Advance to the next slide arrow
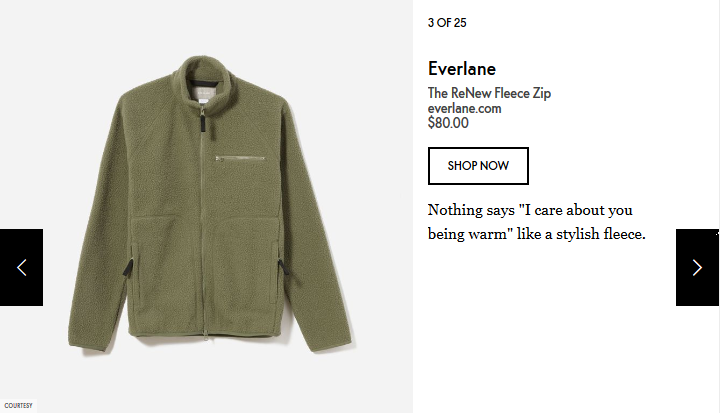Viewport: 724px width, 413px height. (697, 267)
